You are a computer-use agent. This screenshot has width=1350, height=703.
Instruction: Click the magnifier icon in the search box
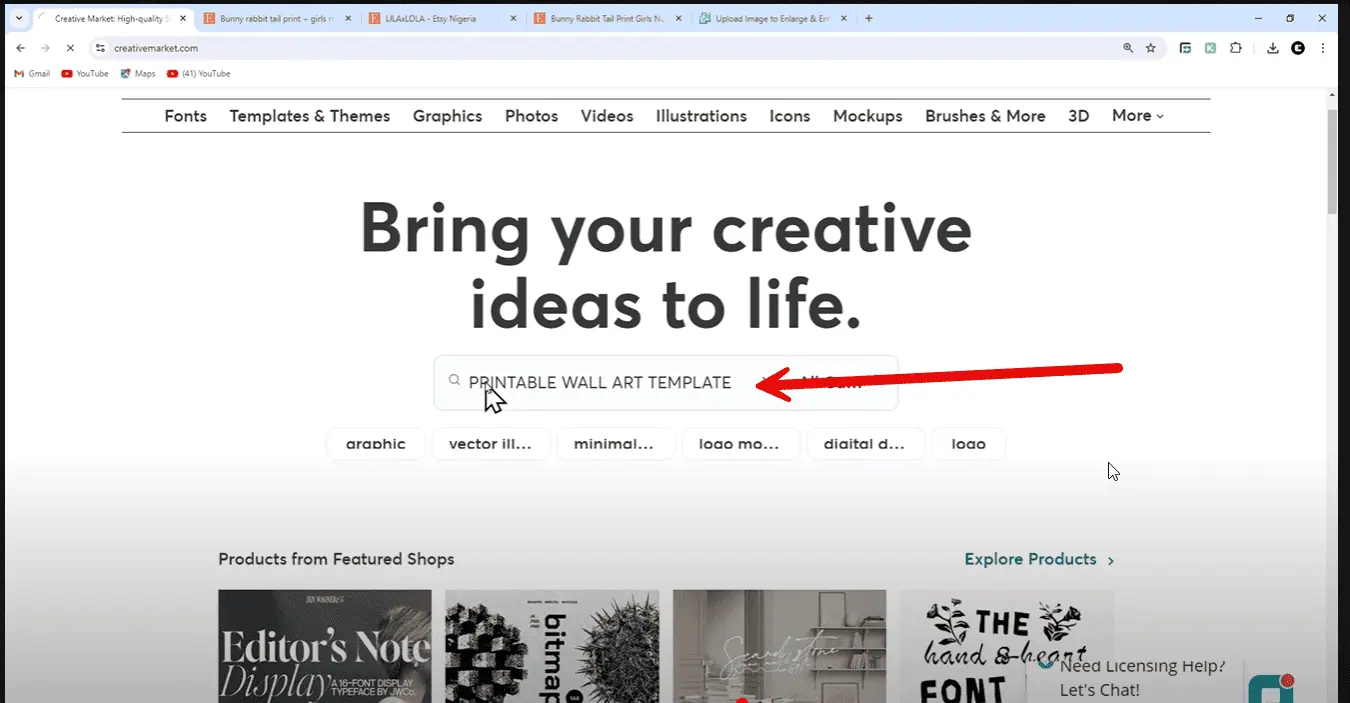454,380
